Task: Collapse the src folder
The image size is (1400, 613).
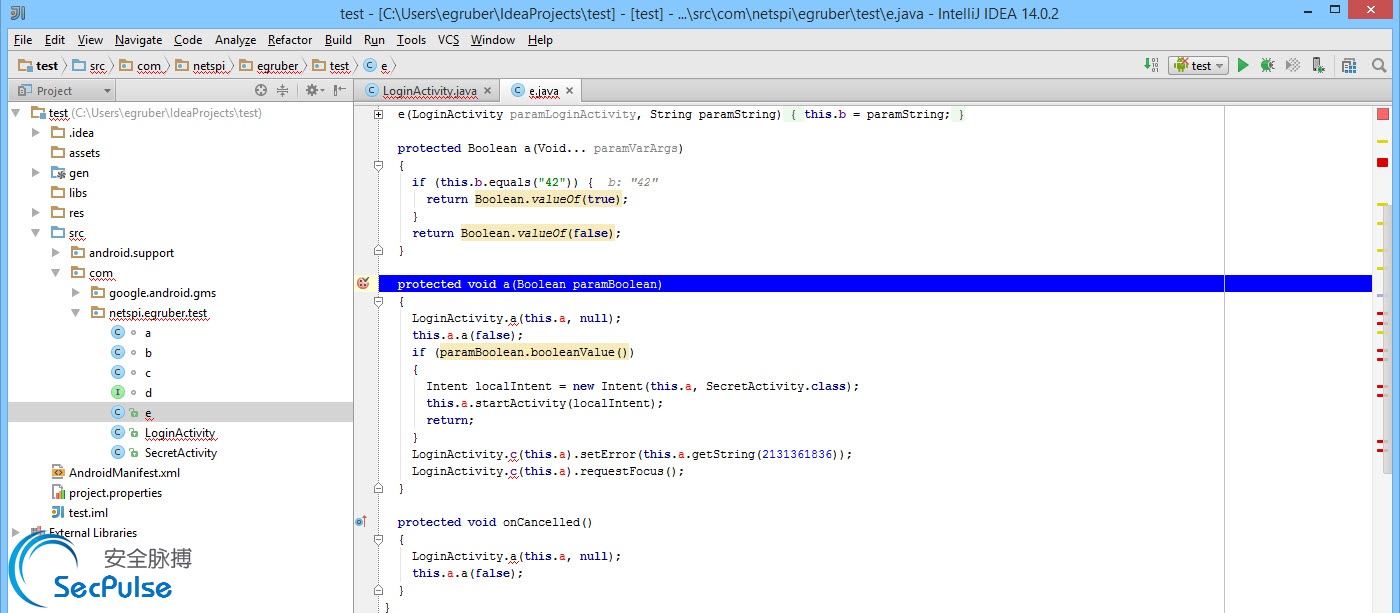Action: 36,233
